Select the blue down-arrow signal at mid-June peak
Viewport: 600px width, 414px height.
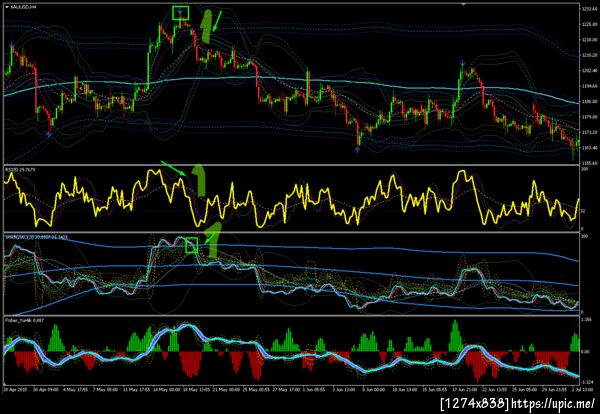[462, 62]
